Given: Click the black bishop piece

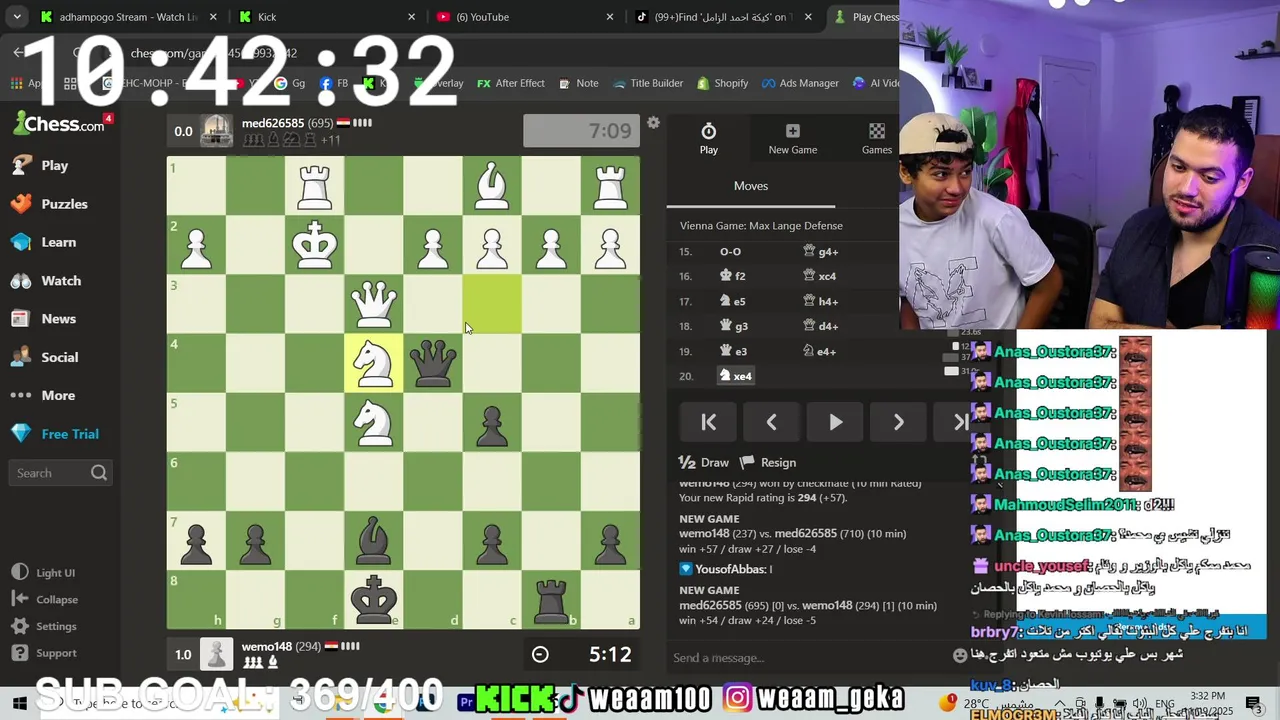Looking at the screenshot, I should (374, 541).
